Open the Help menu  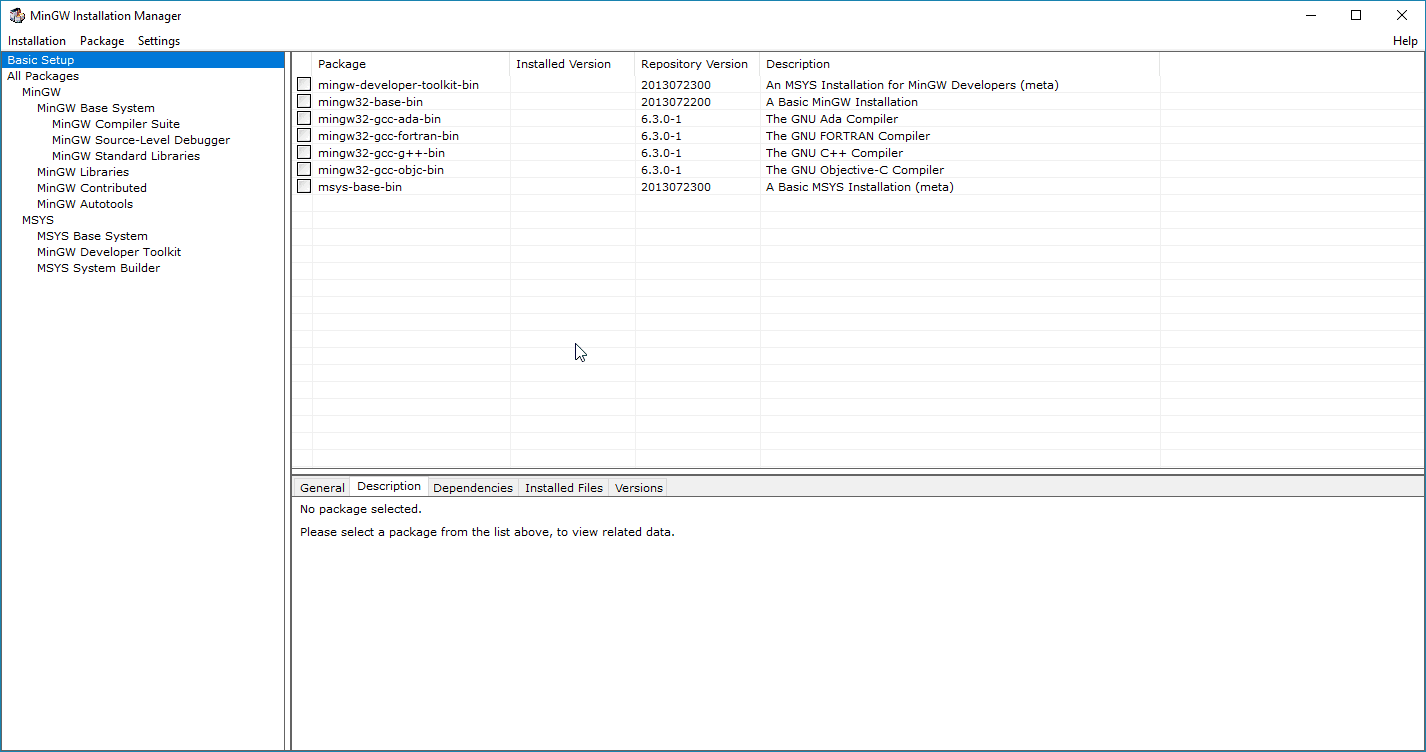point(1405,41)
